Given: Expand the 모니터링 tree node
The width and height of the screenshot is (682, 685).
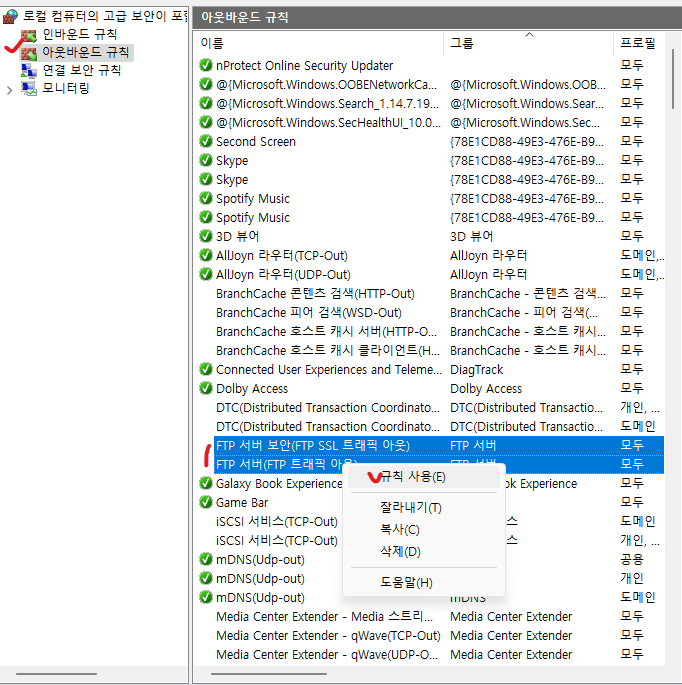Looking at the screenshot, I should pyautogui.click(x=10, y=90).
